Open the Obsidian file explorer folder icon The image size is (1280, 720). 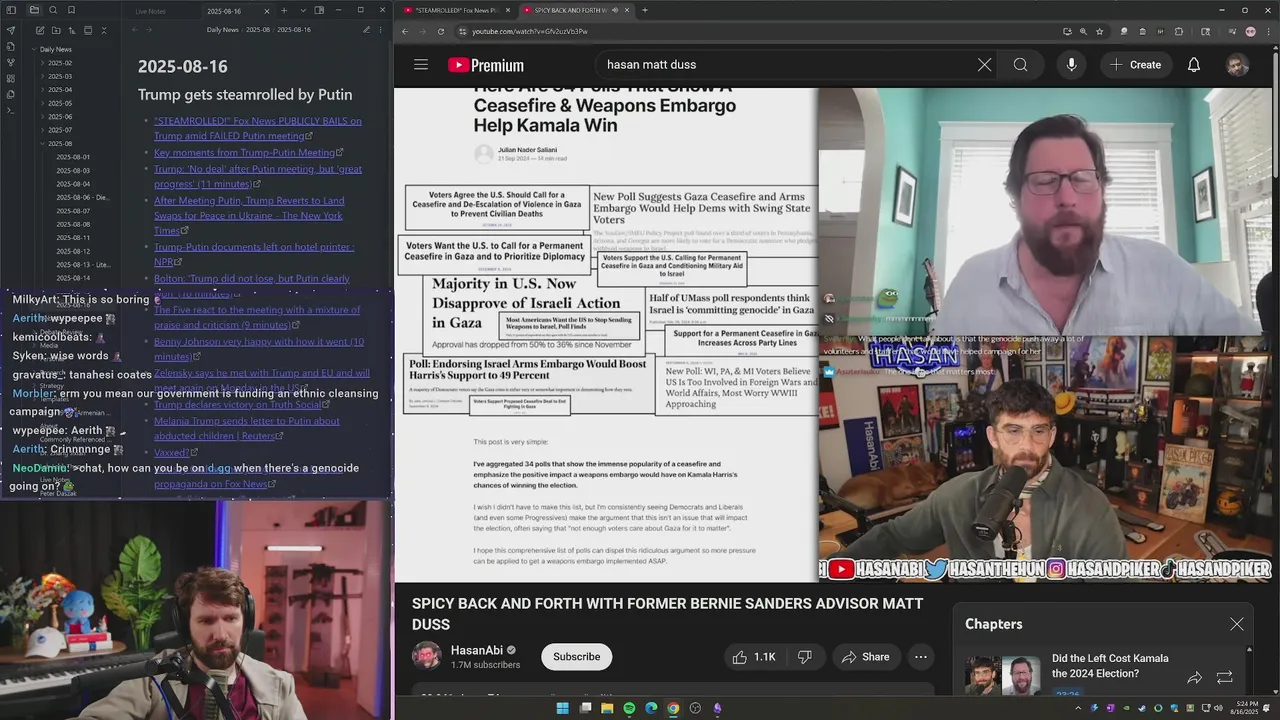pos(34,10)
